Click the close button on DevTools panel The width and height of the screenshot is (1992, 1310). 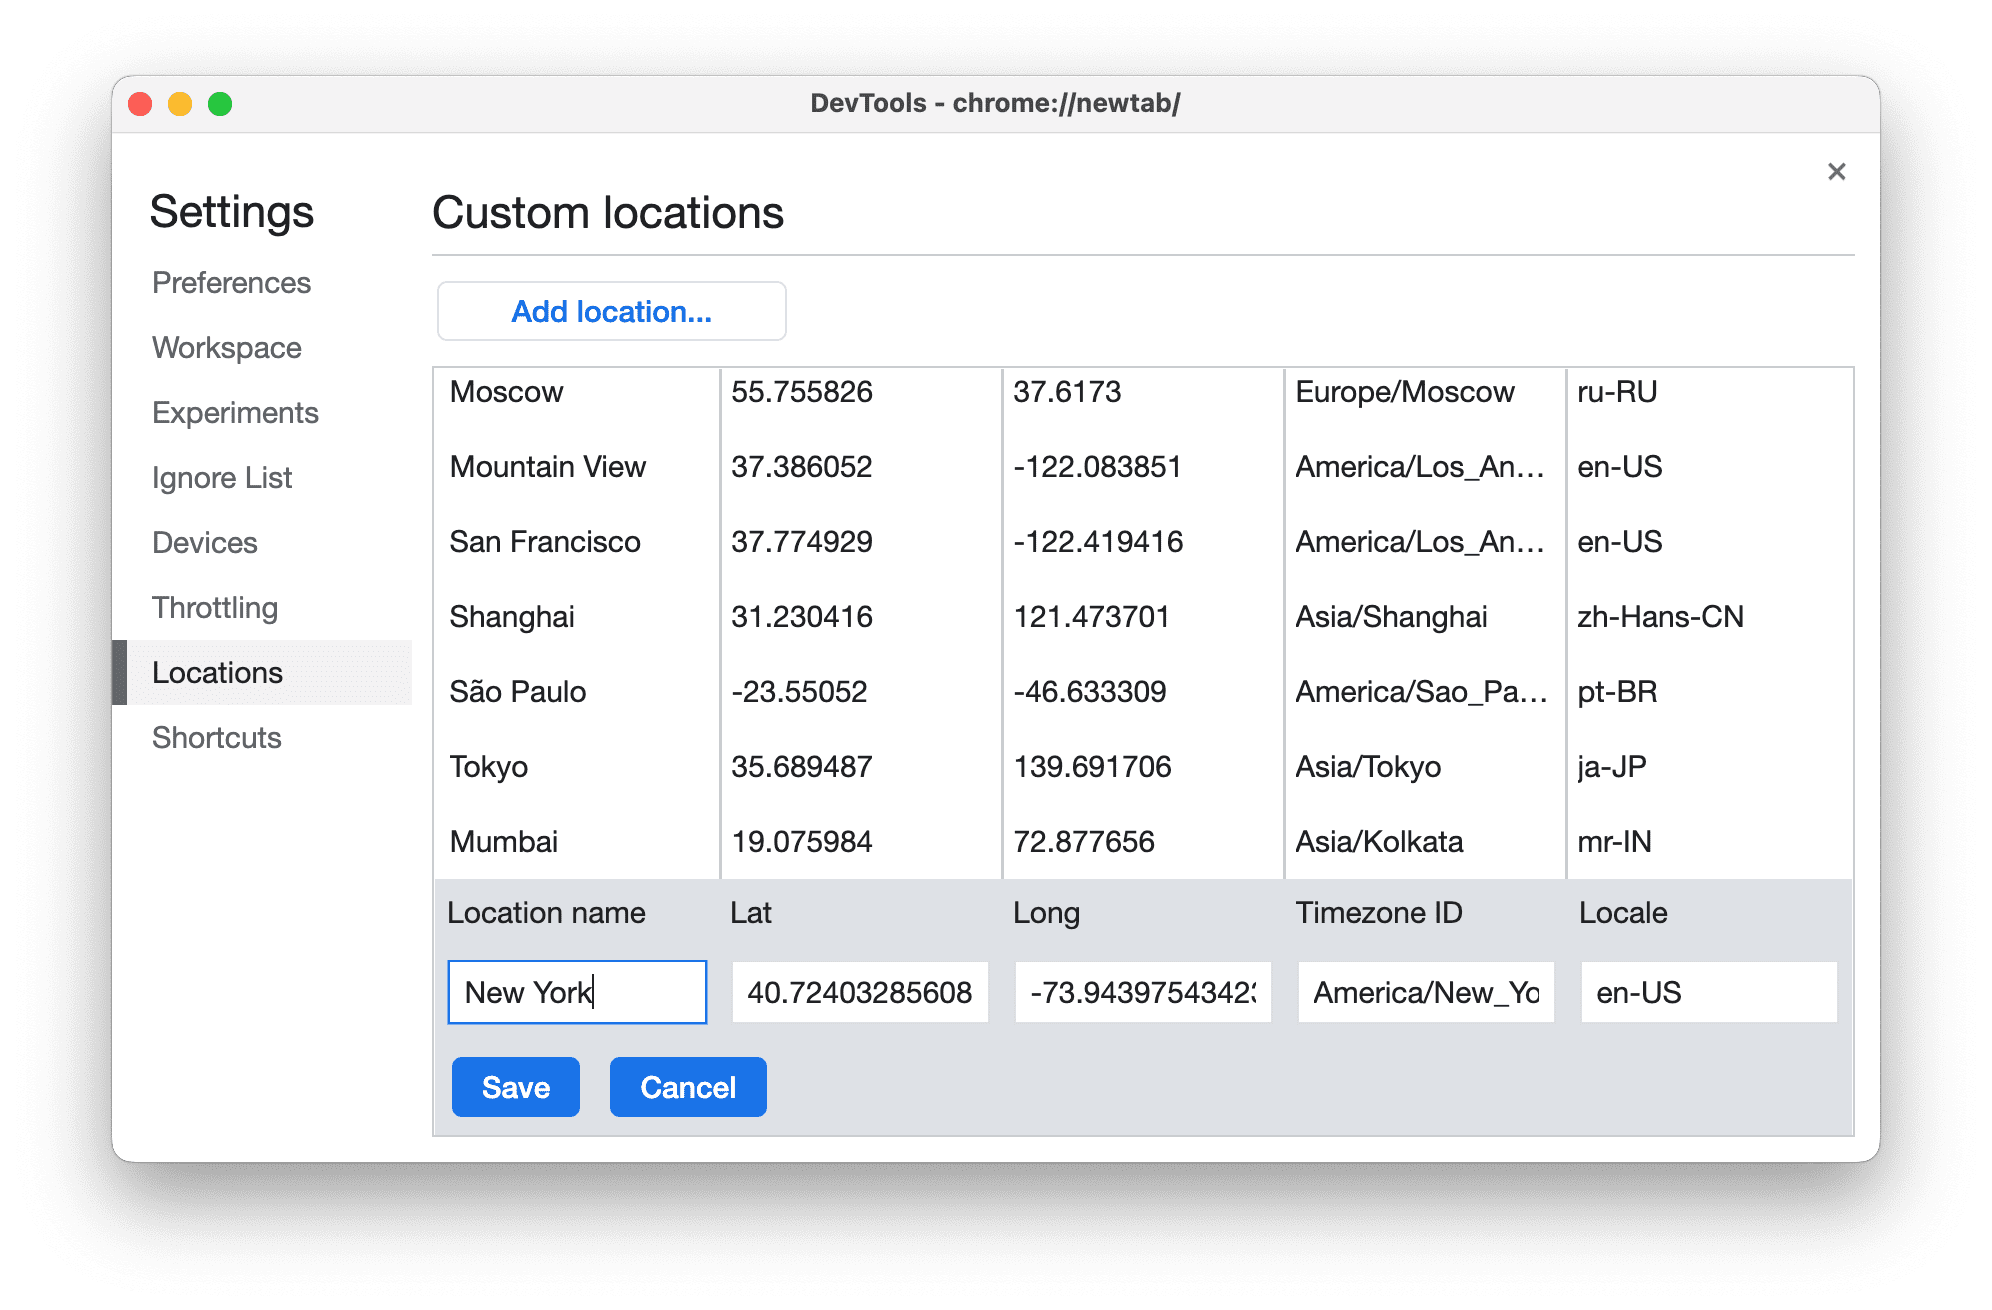(1837, 171)
